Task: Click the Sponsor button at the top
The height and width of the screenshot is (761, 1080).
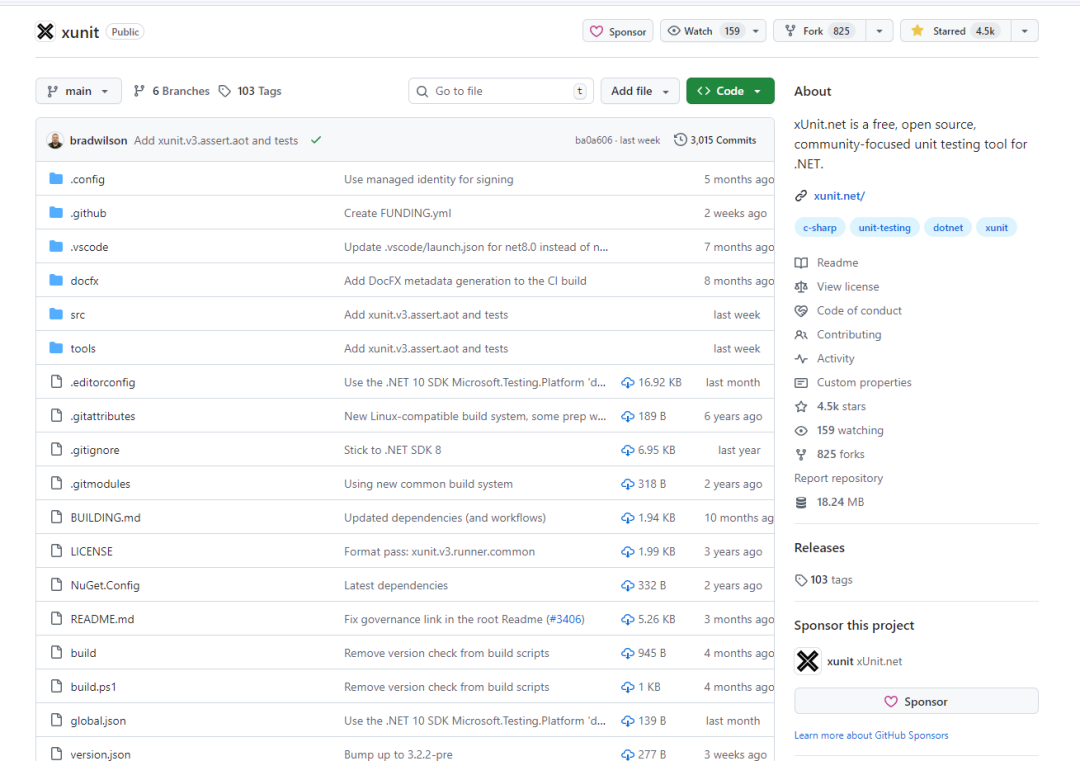Action: click(x=618, y=31)
